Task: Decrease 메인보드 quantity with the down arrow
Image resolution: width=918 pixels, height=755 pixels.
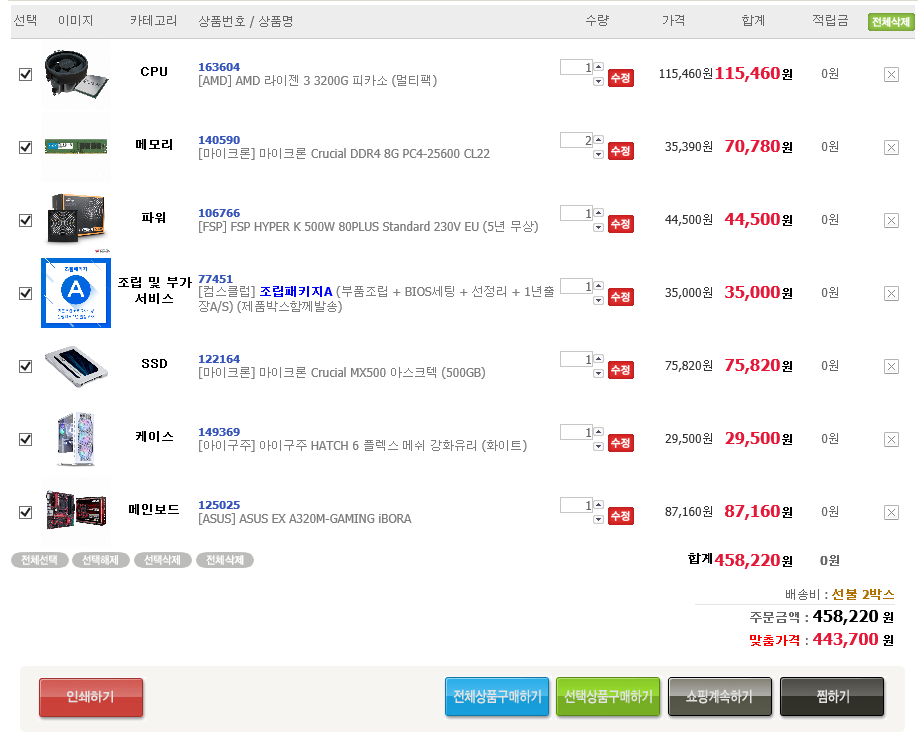Action: tap(598, 520)
